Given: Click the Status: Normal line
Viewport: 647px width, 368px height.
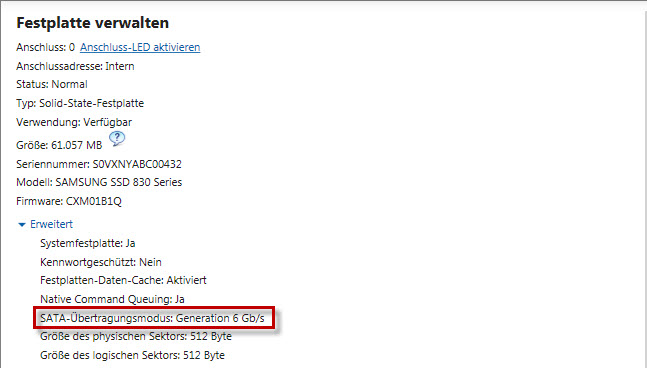Looking at the screenshot, I should (x=52, y=84).
